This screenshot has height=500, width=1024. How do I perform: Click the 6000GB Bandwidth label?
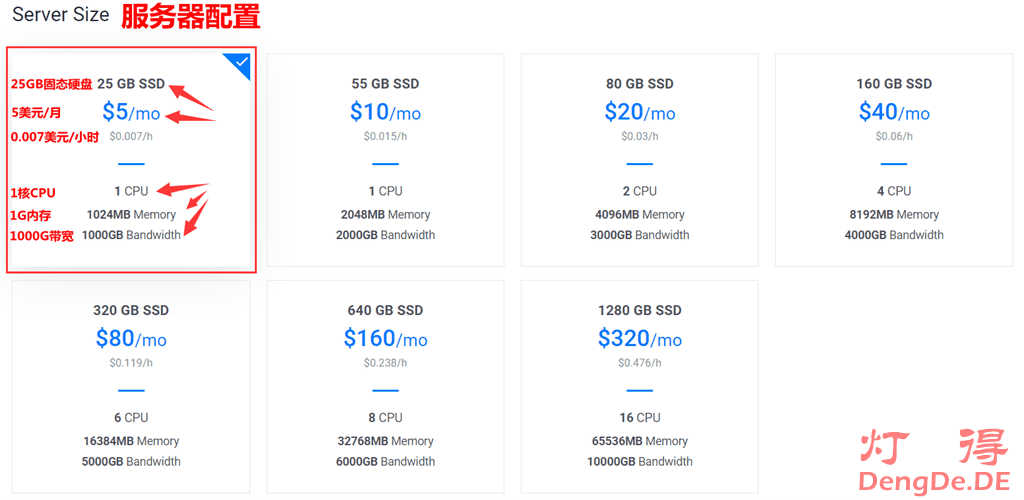coord(385,462)
